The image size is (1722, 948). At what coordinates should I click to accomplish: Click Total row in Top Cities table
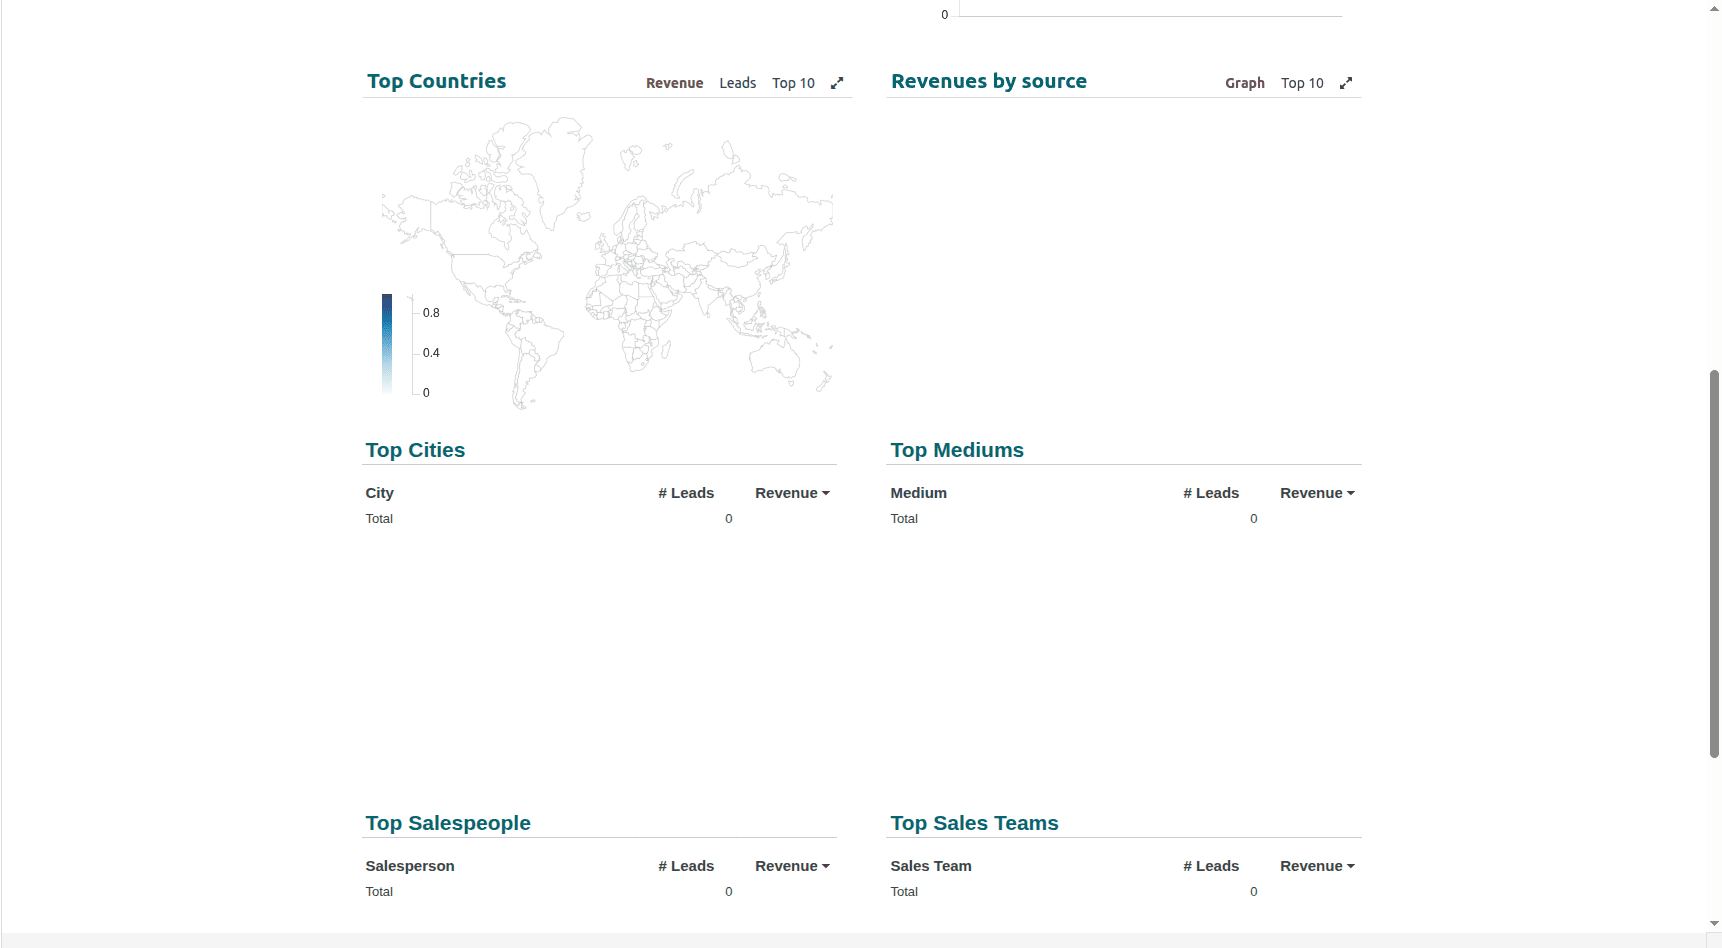click(x=601, y=519)
